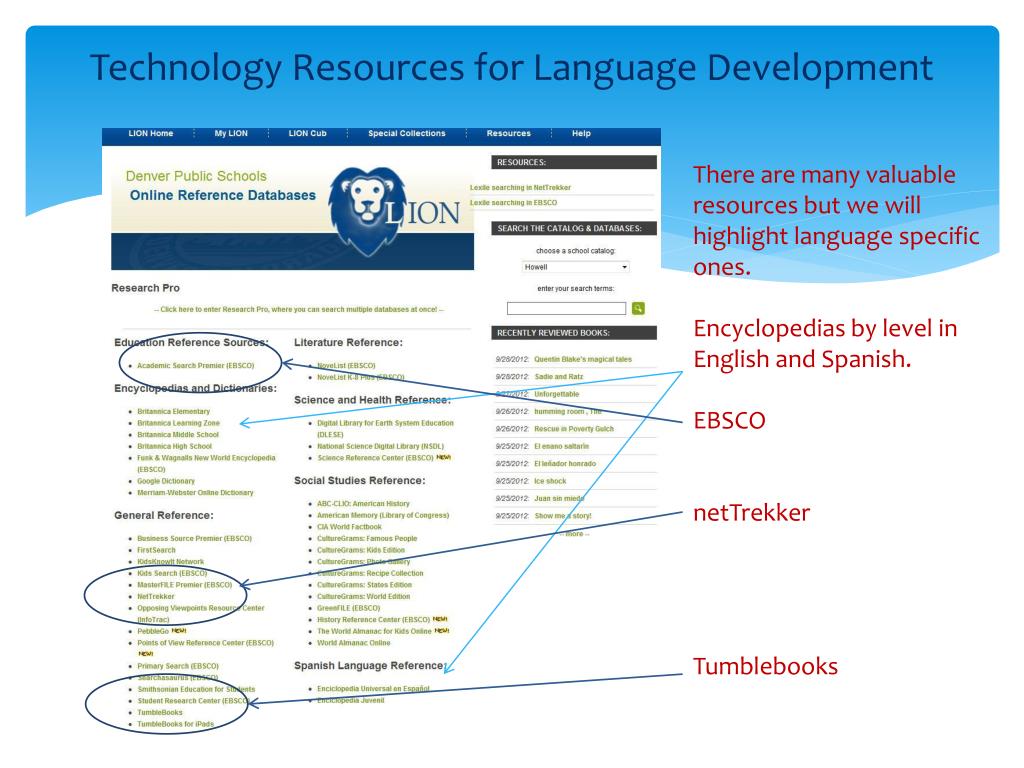Click Lexile searching in EBSCO link

514,202
